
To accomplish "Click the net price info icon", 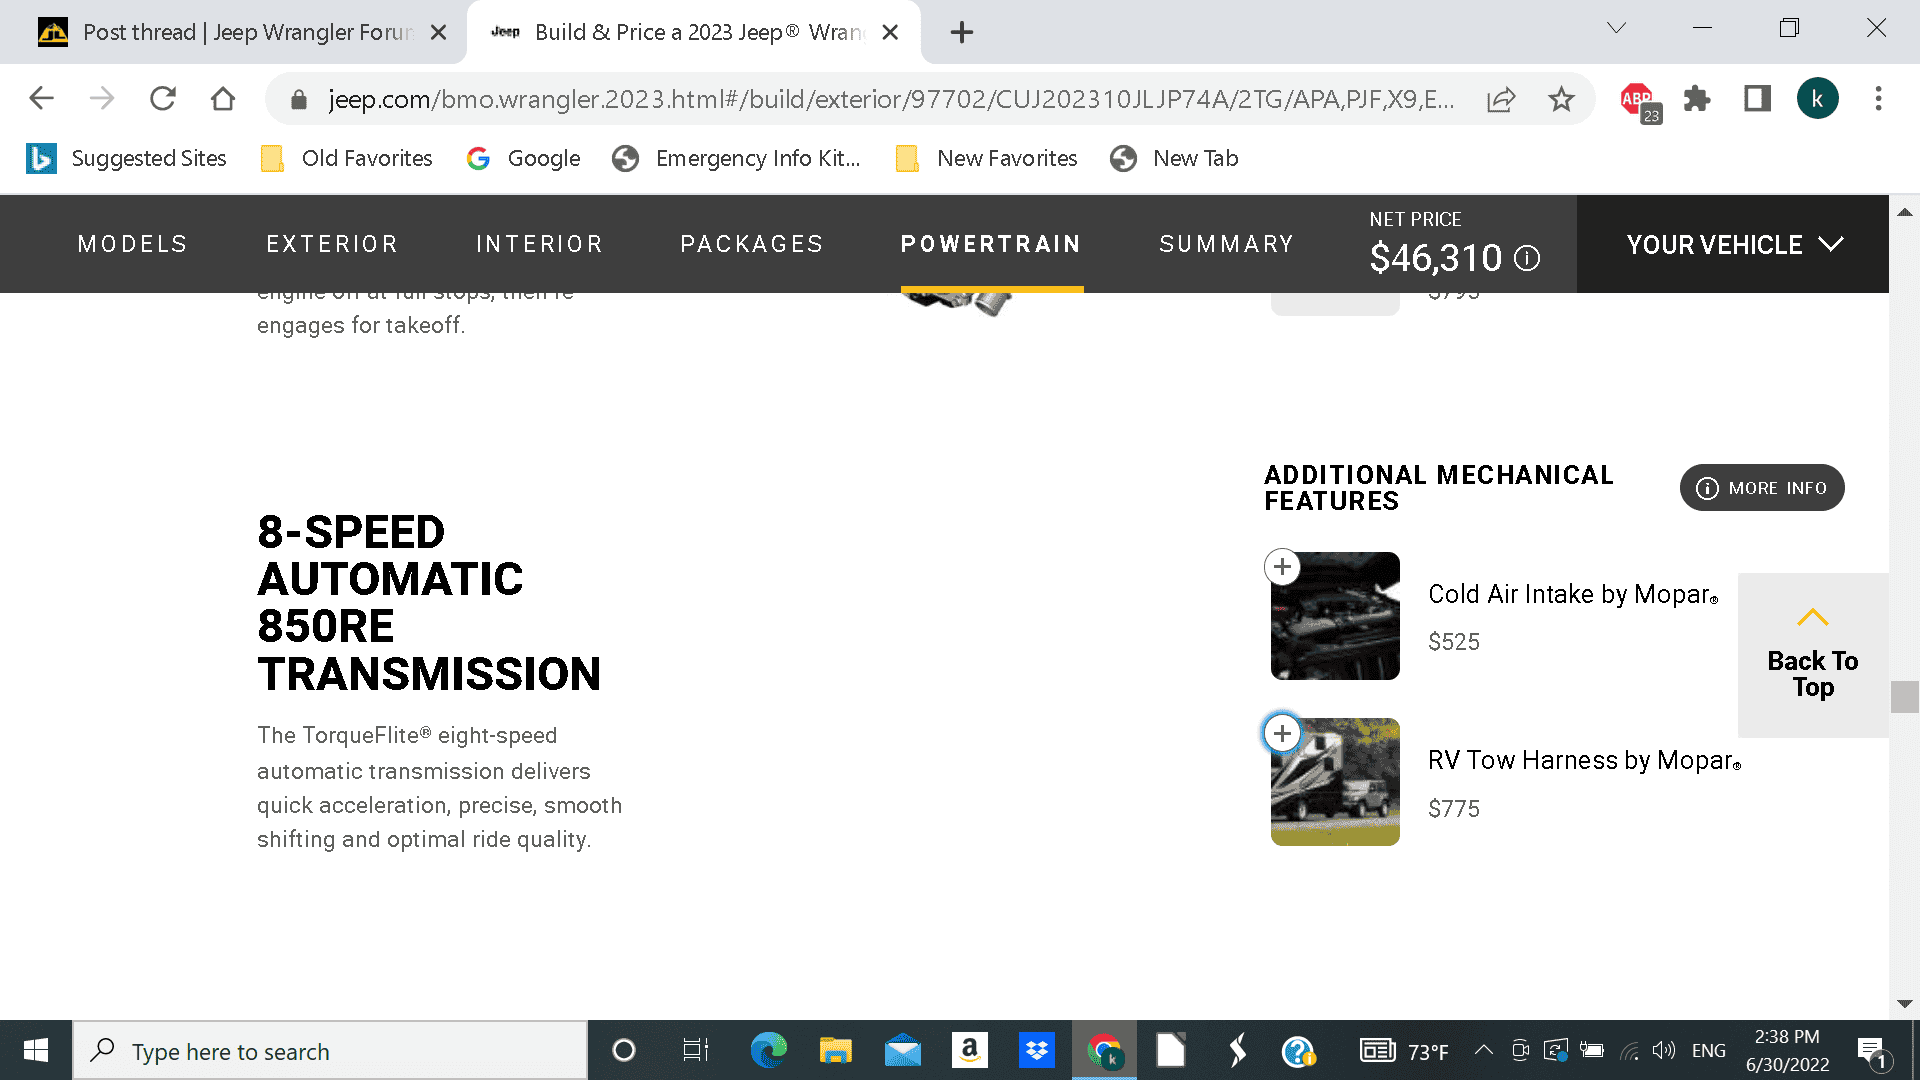I will click(1527, 258).
